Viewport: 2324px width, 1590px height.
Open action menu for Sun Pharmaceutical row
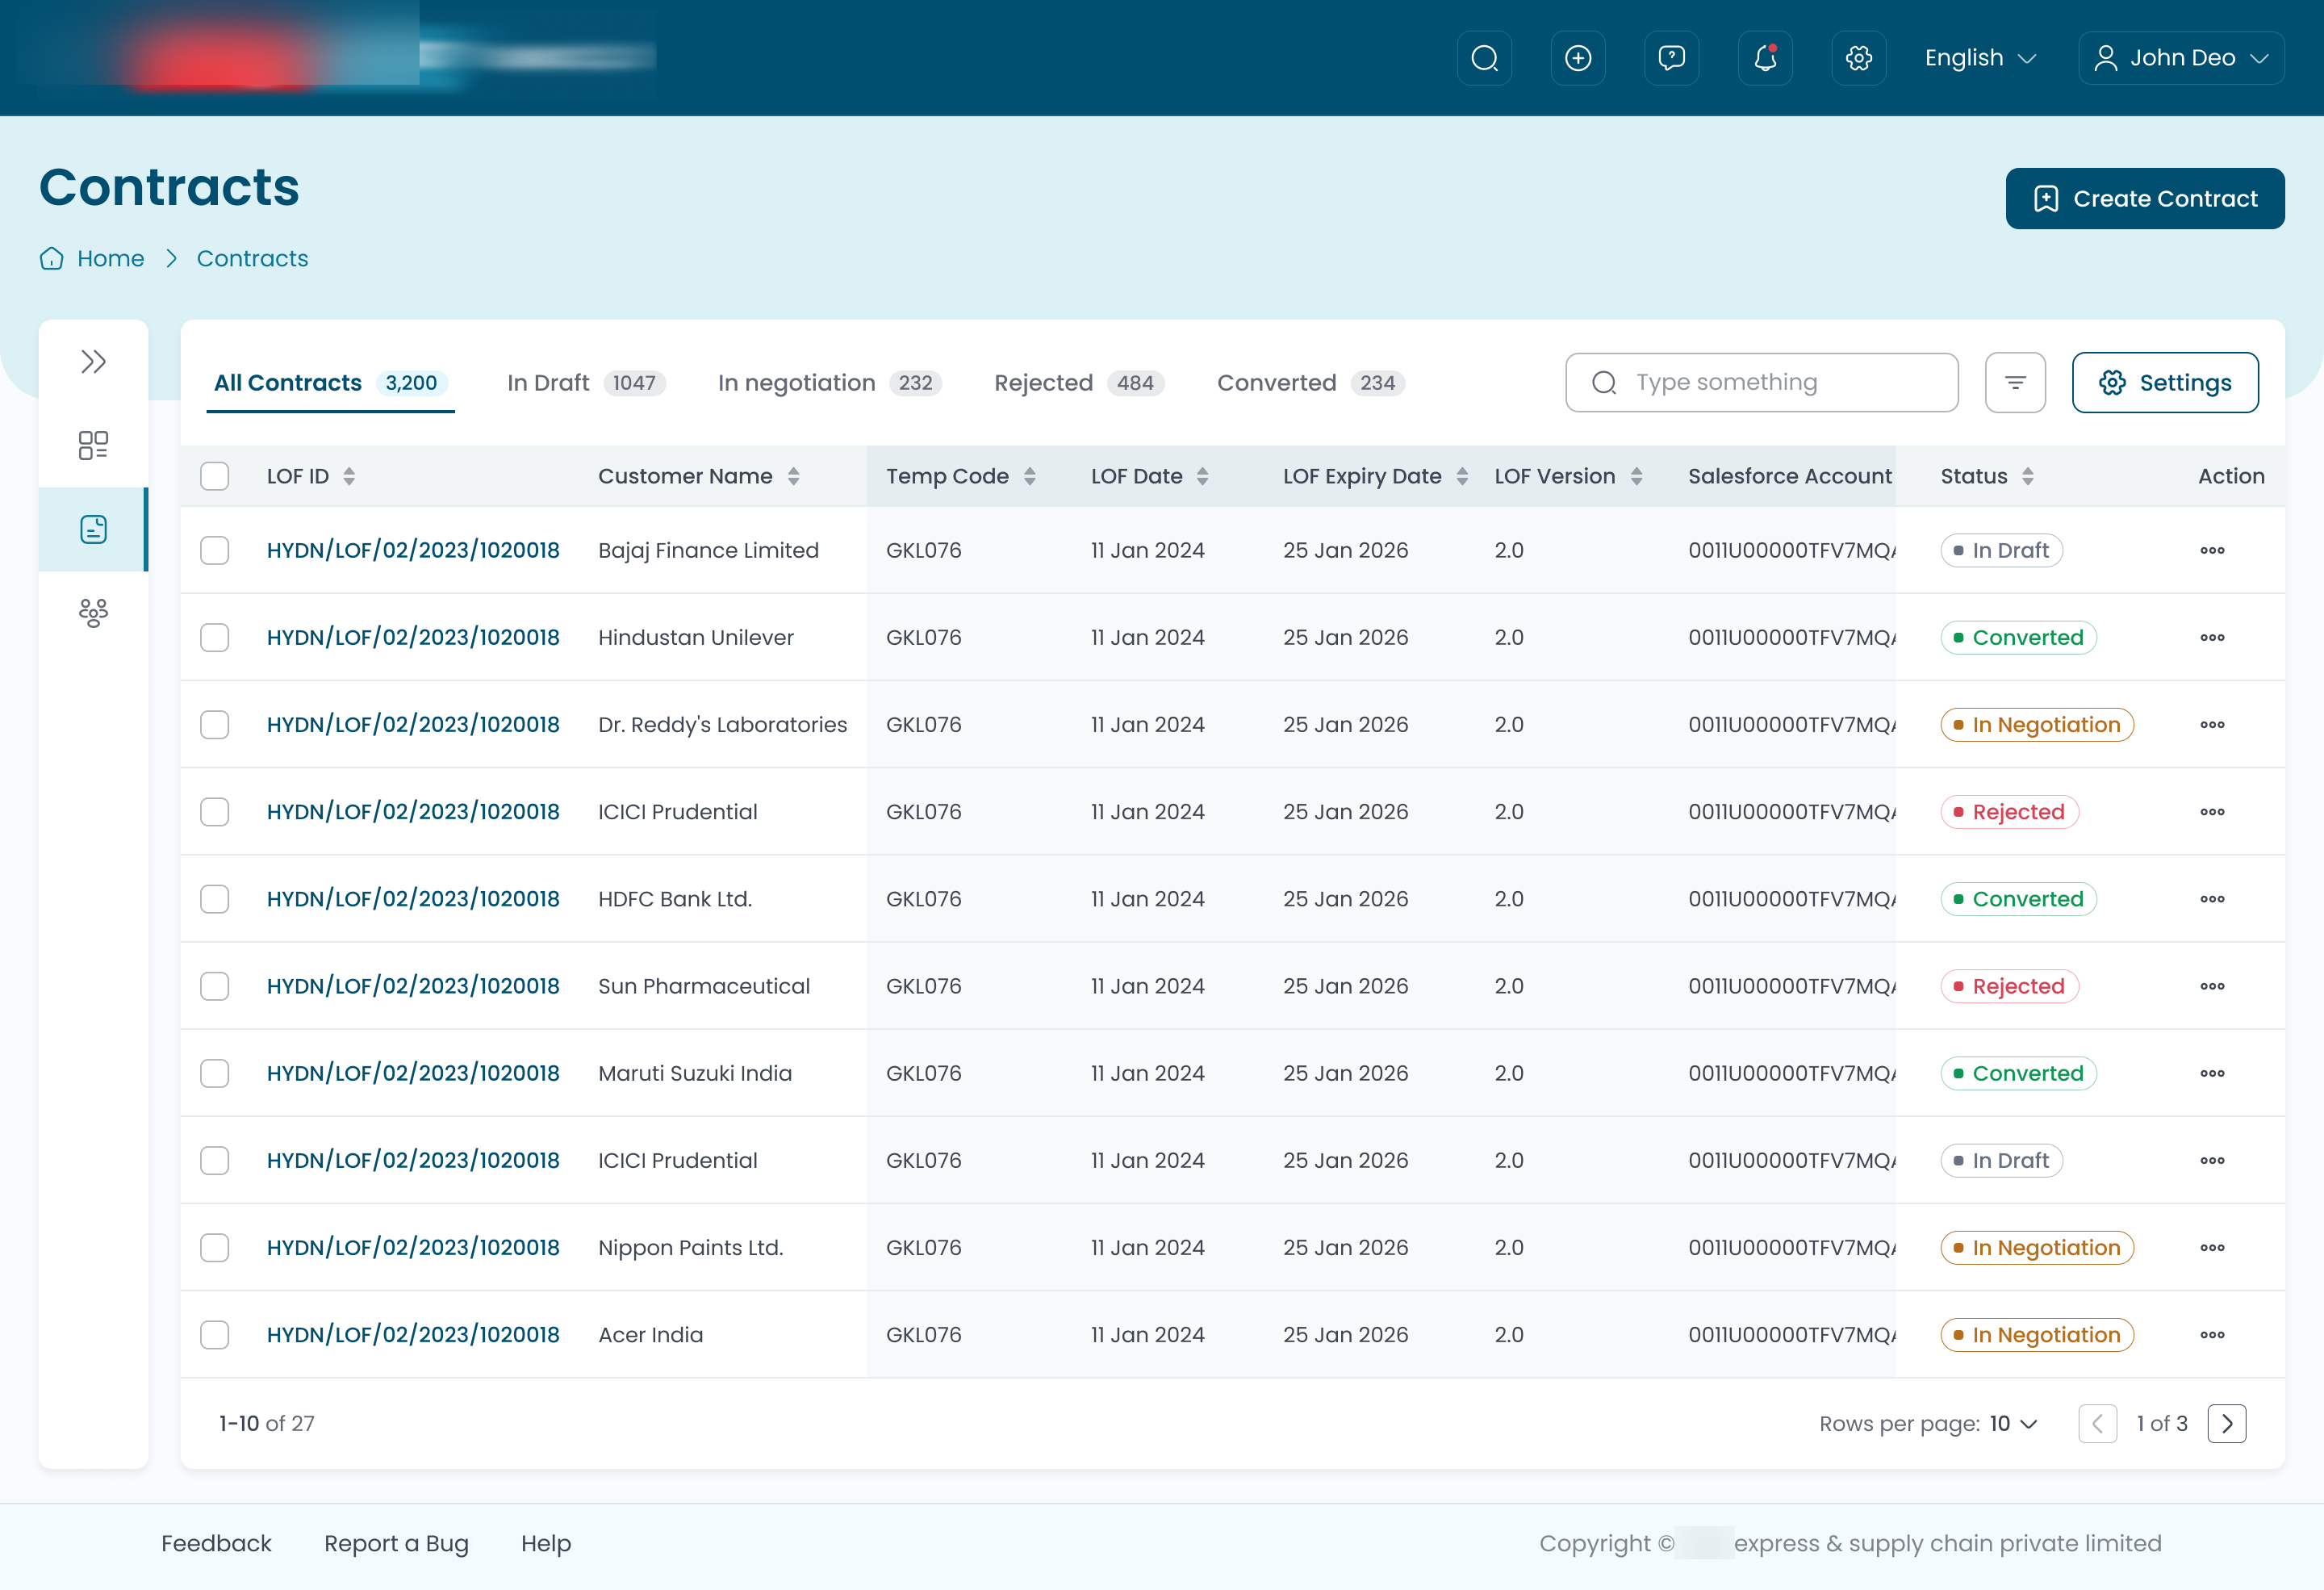pyautogui.click(x=2212, y=986)
